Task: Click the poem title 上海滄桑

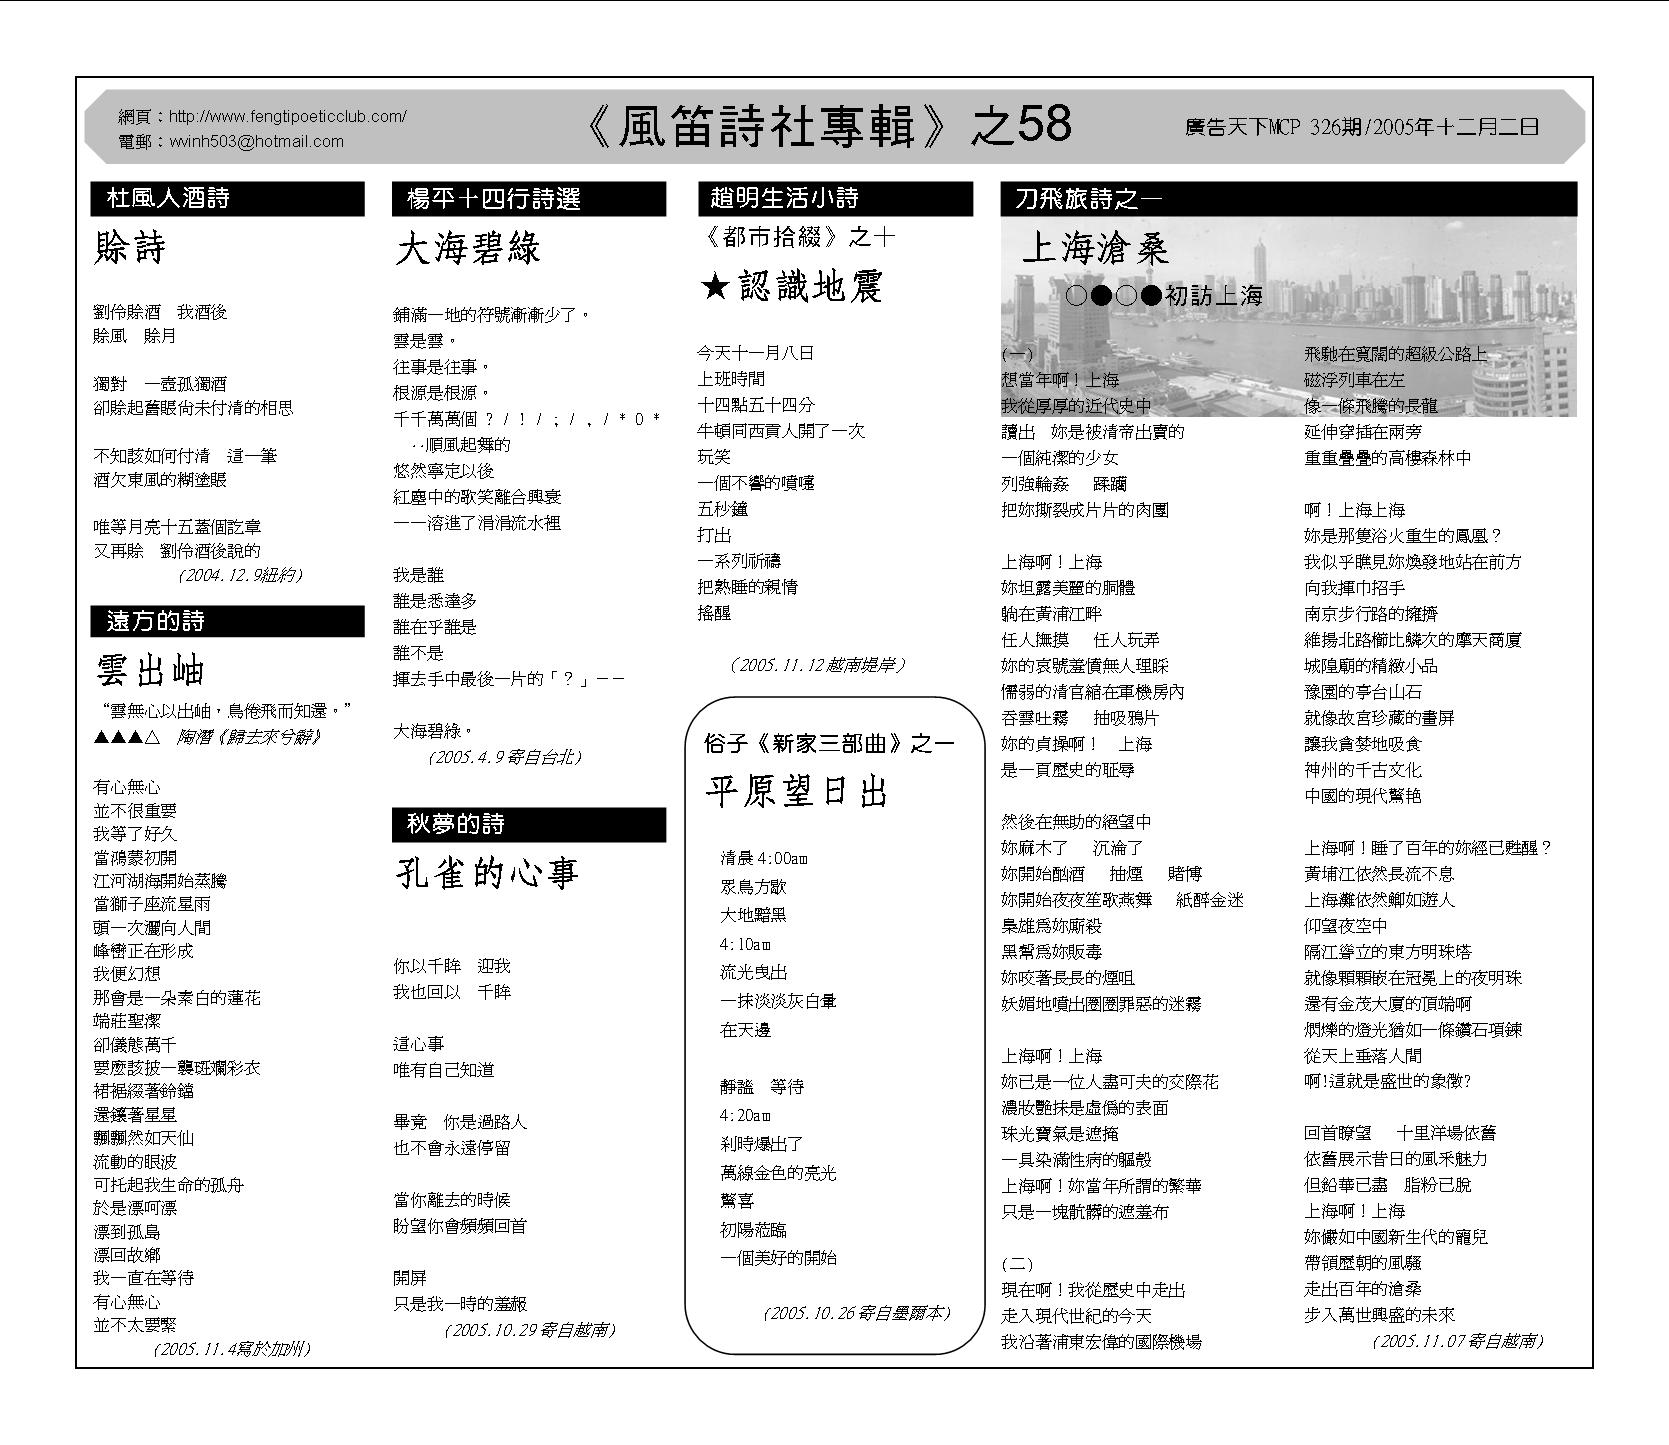Action: point(1095,248)
